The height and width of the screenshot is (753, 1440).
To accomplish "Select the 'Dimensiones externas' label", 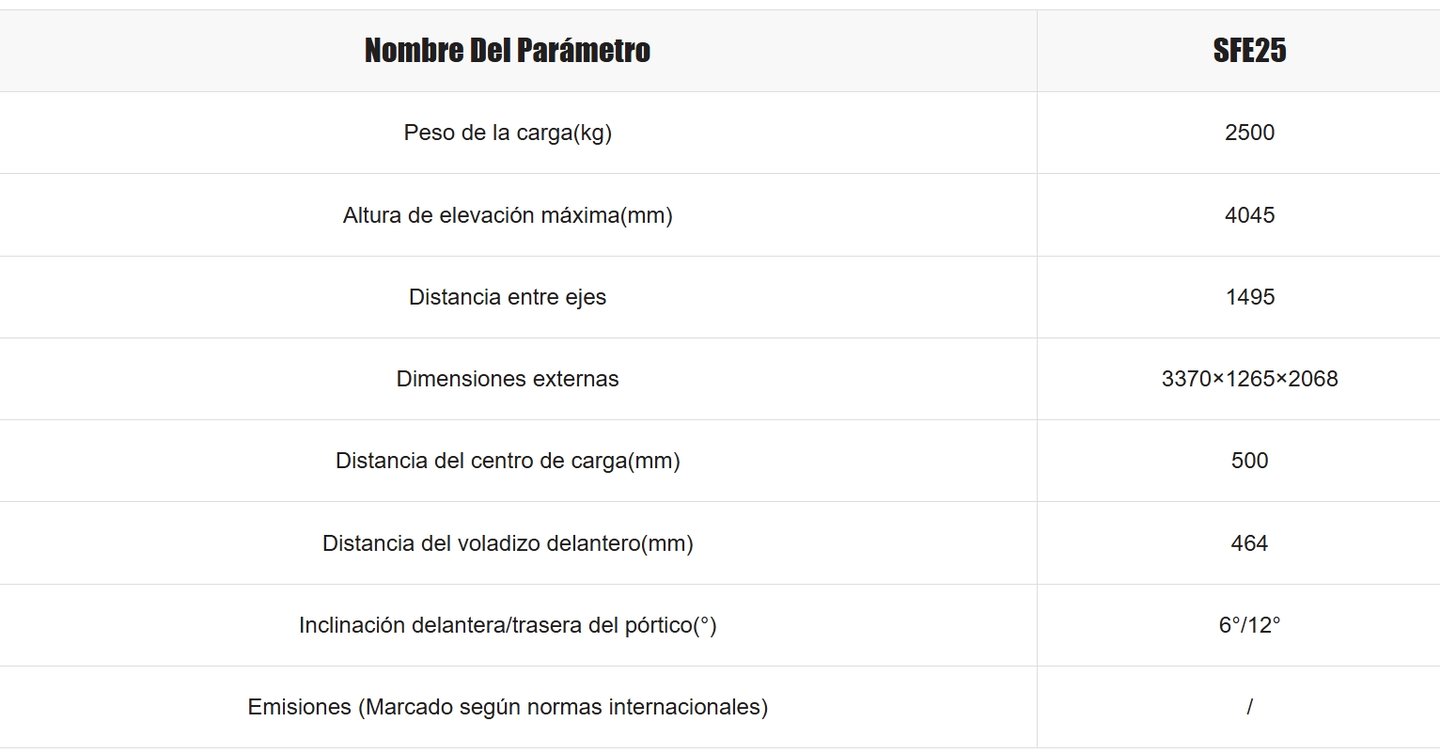I will [x=507, y=379].
